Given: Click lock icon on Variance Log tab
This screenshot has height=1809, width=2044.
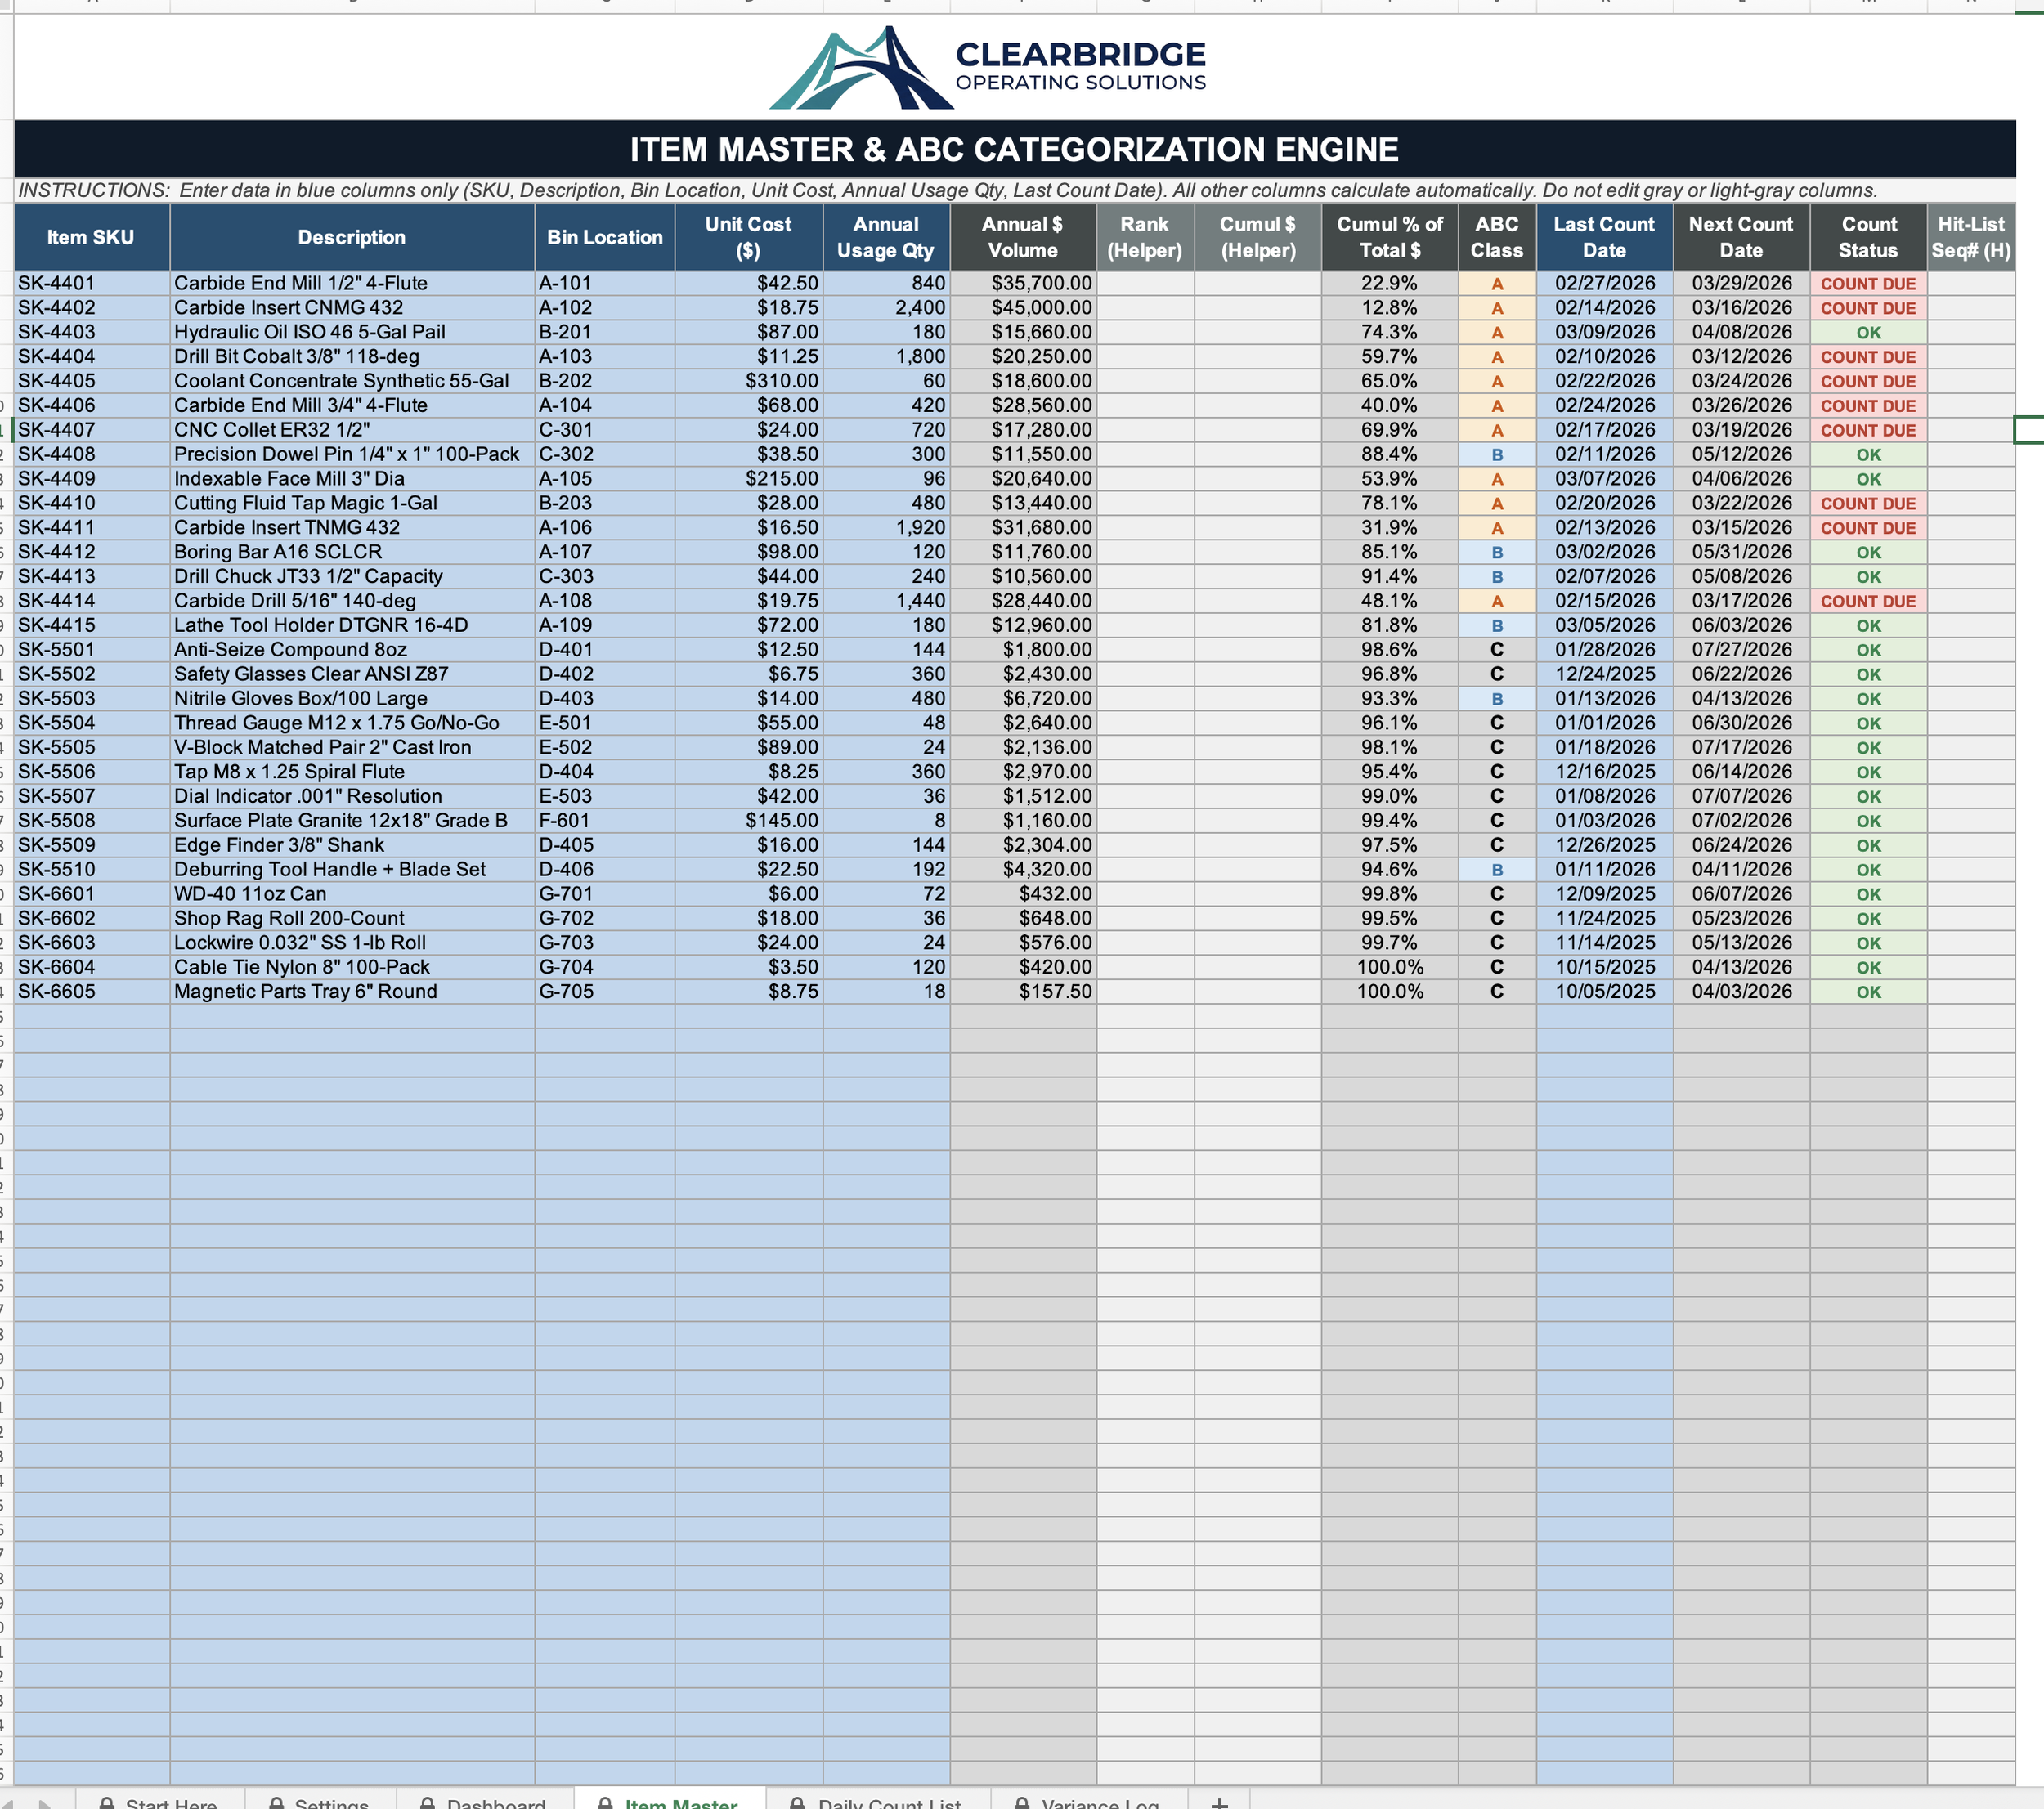Looking at the screenshot, I should [x=1021, y=1803].
